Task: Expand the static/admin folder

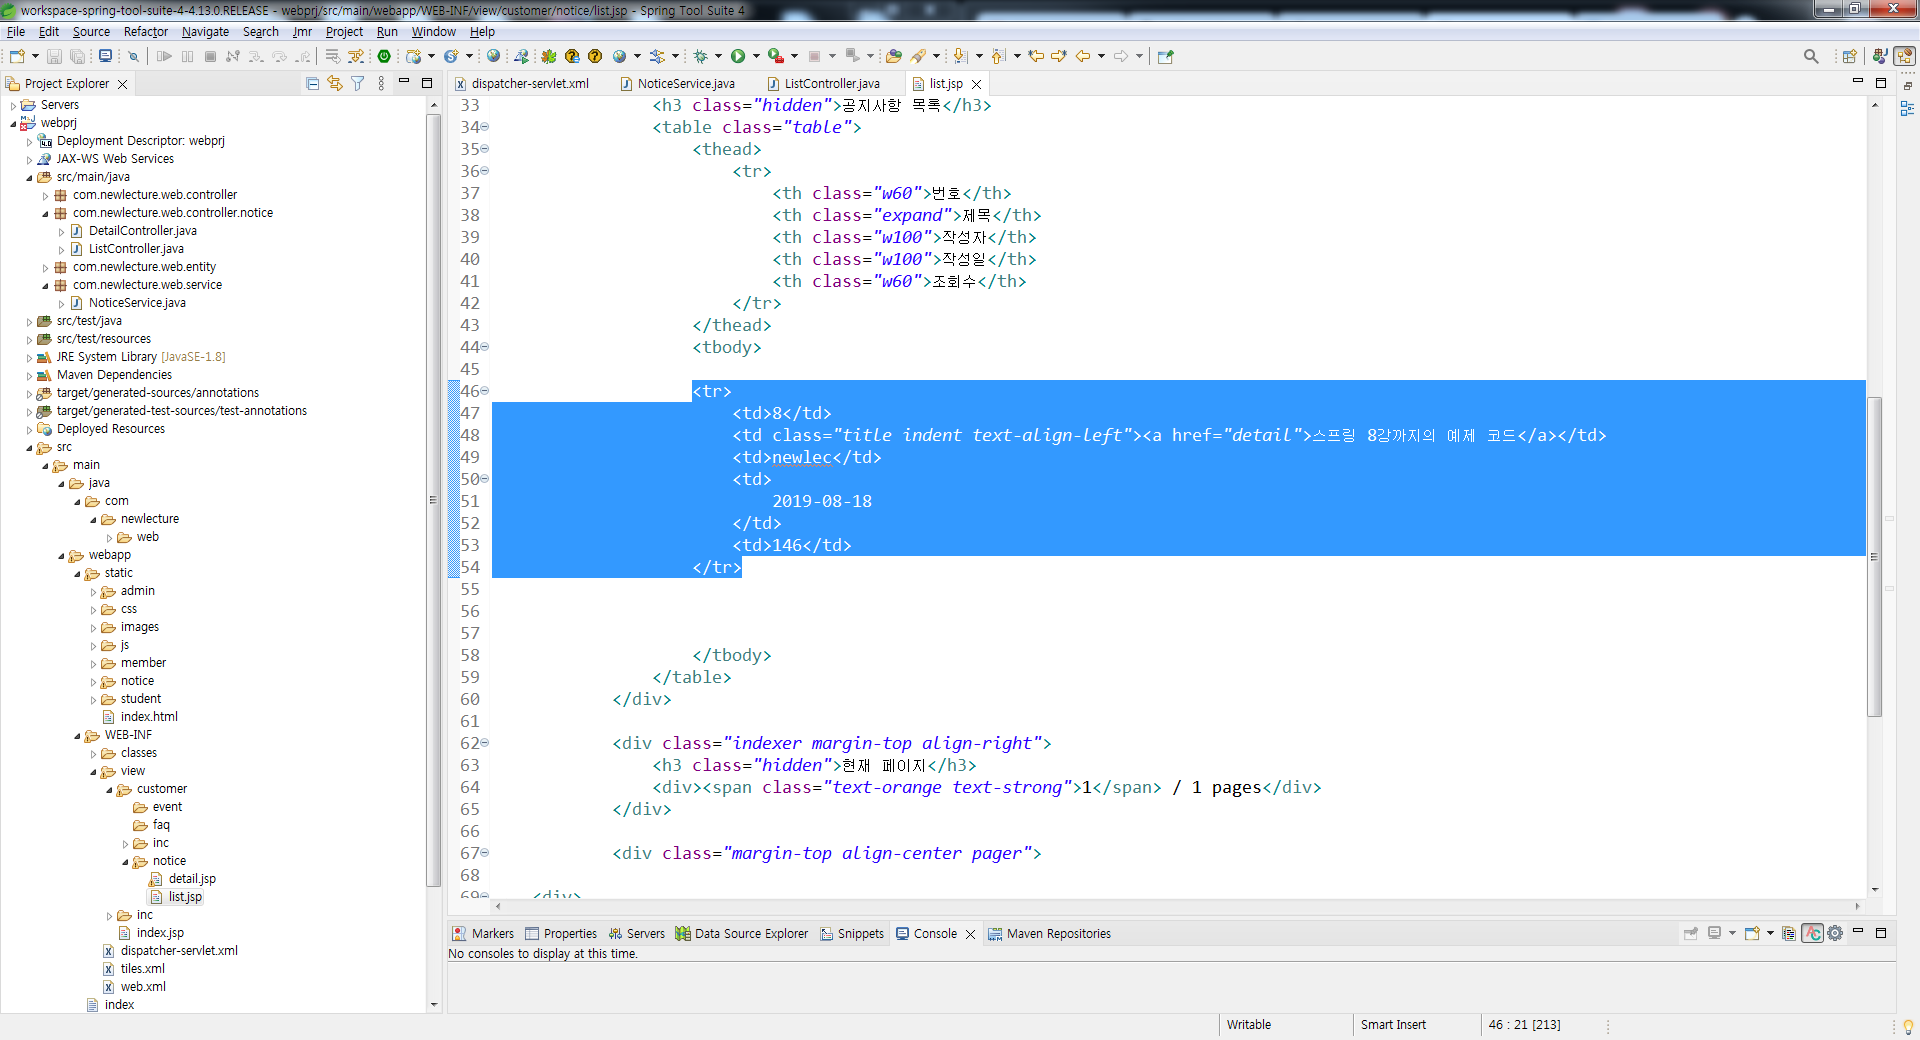Action: pyautogui.click(x=93, y=591)
